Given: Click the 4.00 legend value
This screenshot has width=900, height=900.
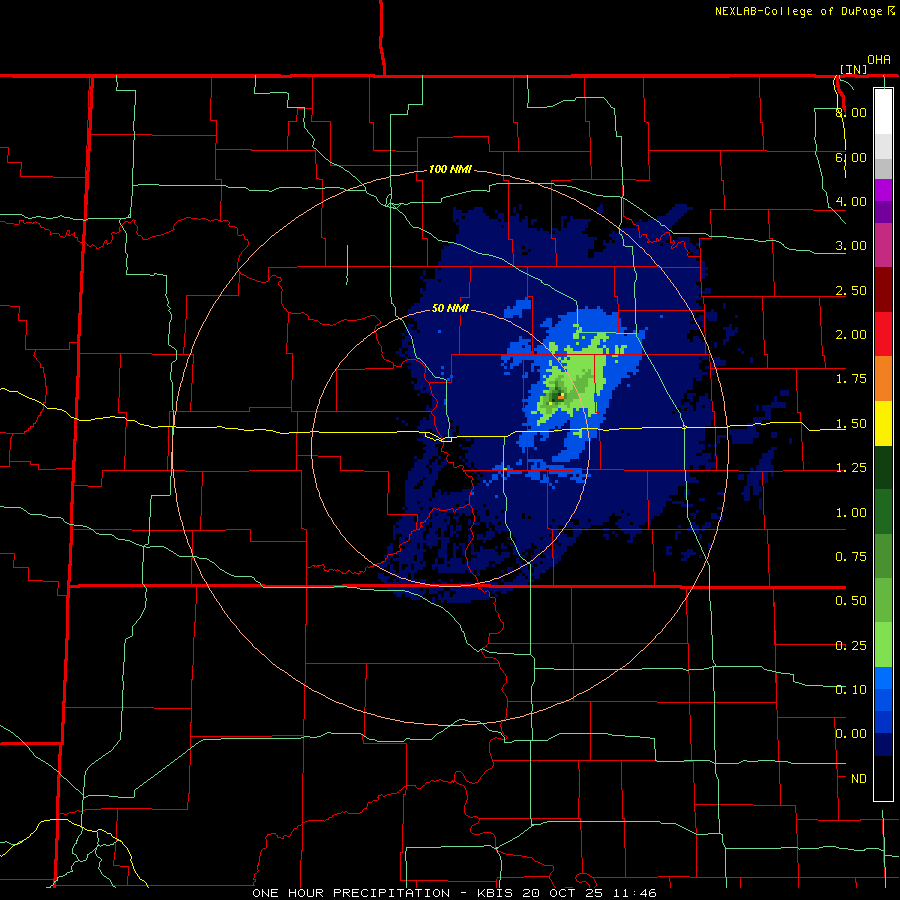Looking at the screenshot, I should 851,201.
